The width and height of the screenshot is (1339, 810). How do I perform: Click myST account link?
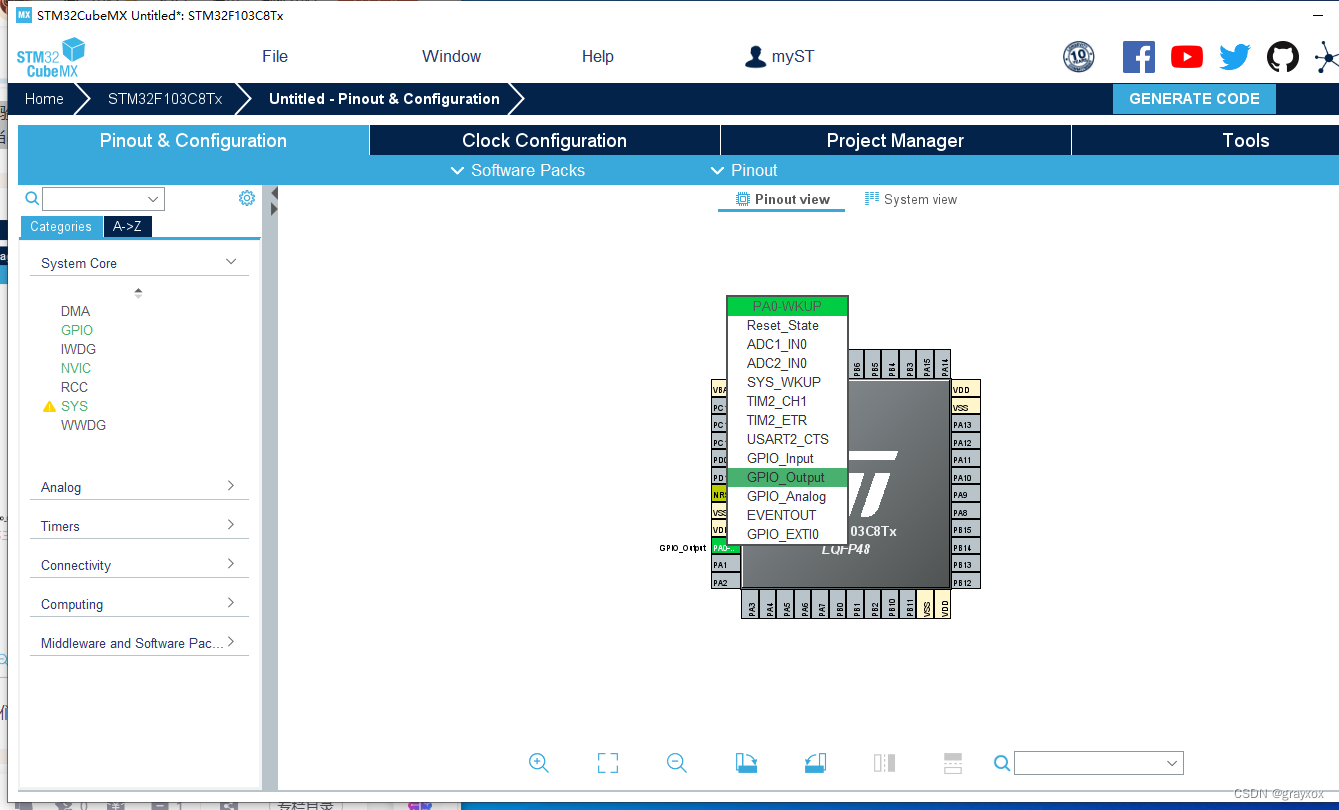[x=793, y=57]
